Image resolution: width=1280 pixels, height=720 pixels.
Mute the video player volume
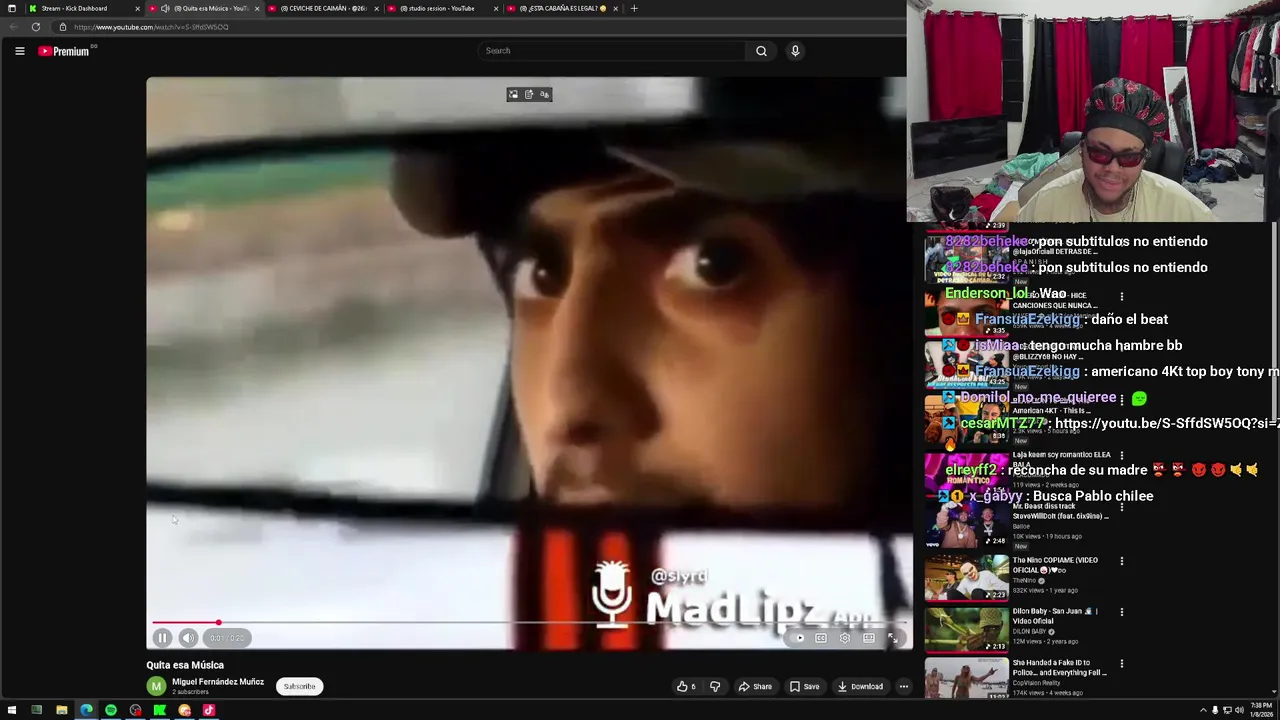coord(188,638)
